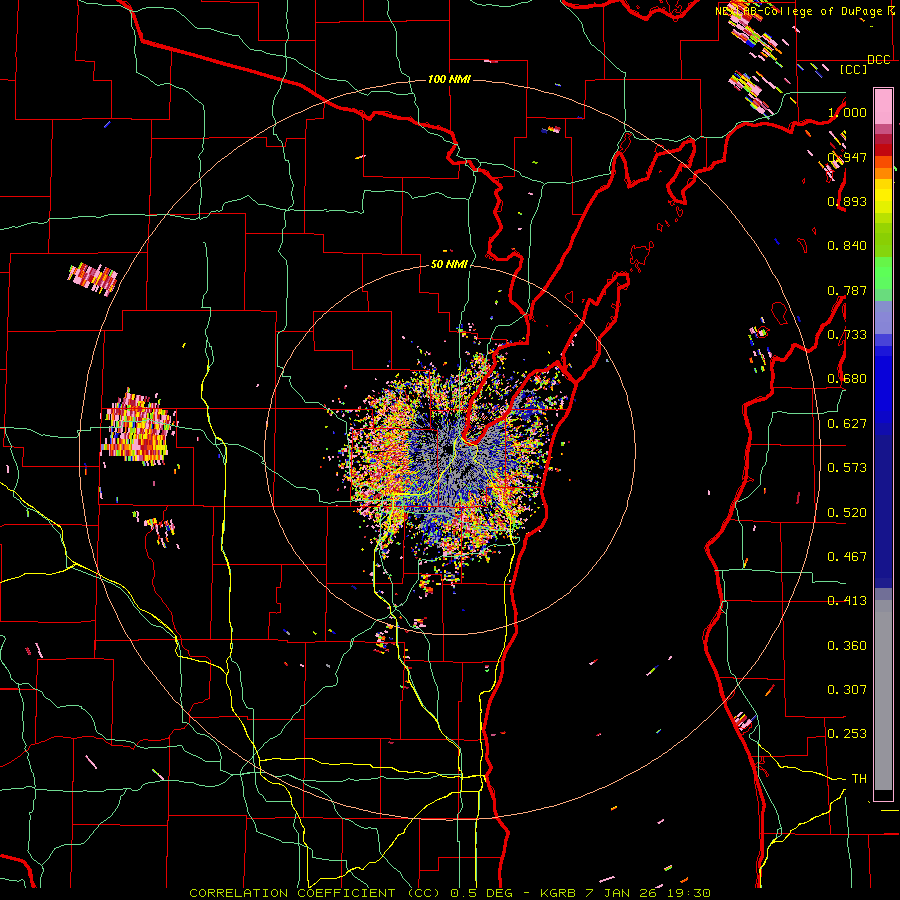Image resolution: width=900 pixels, height=900 pixels.
Task: Click the 1.000 value on the scale
Action: [847, 112]
